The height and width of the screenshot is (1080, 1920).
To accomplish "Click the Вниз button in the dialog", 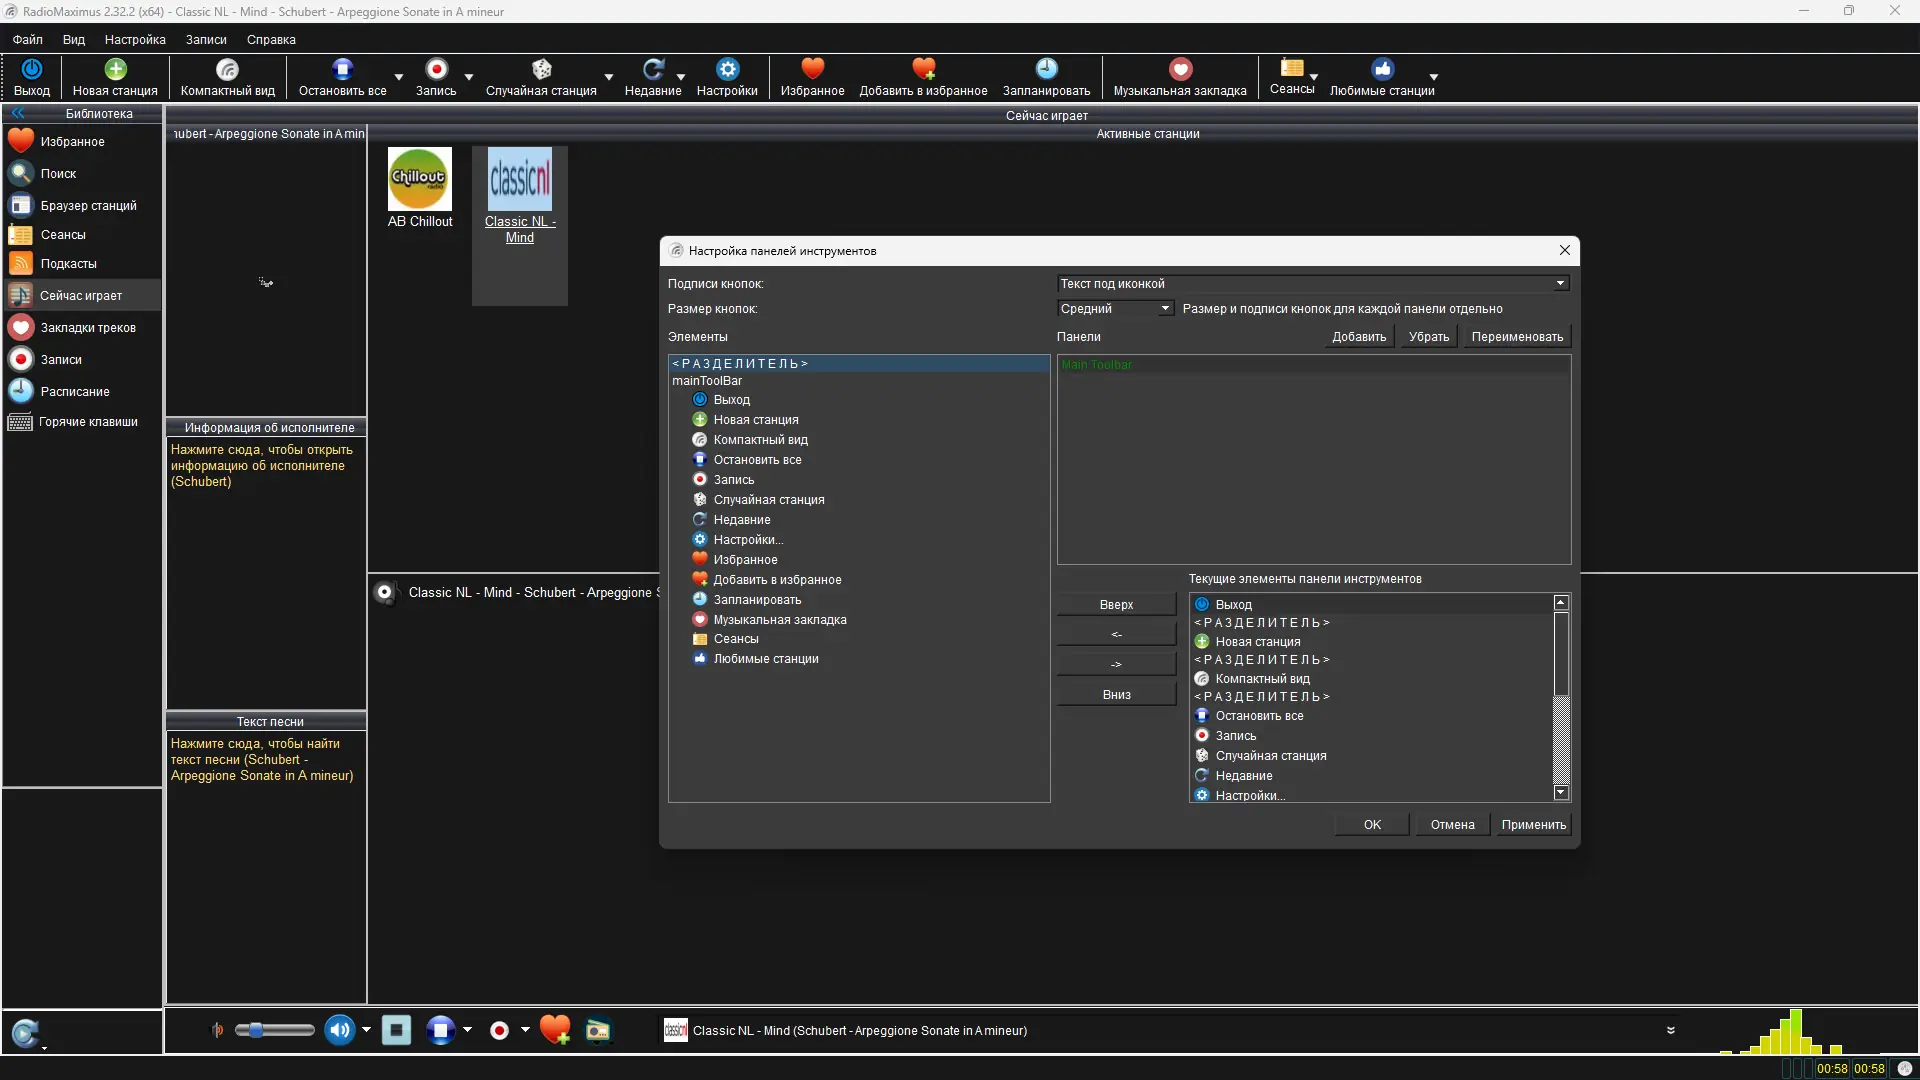I will [1116, 695].
